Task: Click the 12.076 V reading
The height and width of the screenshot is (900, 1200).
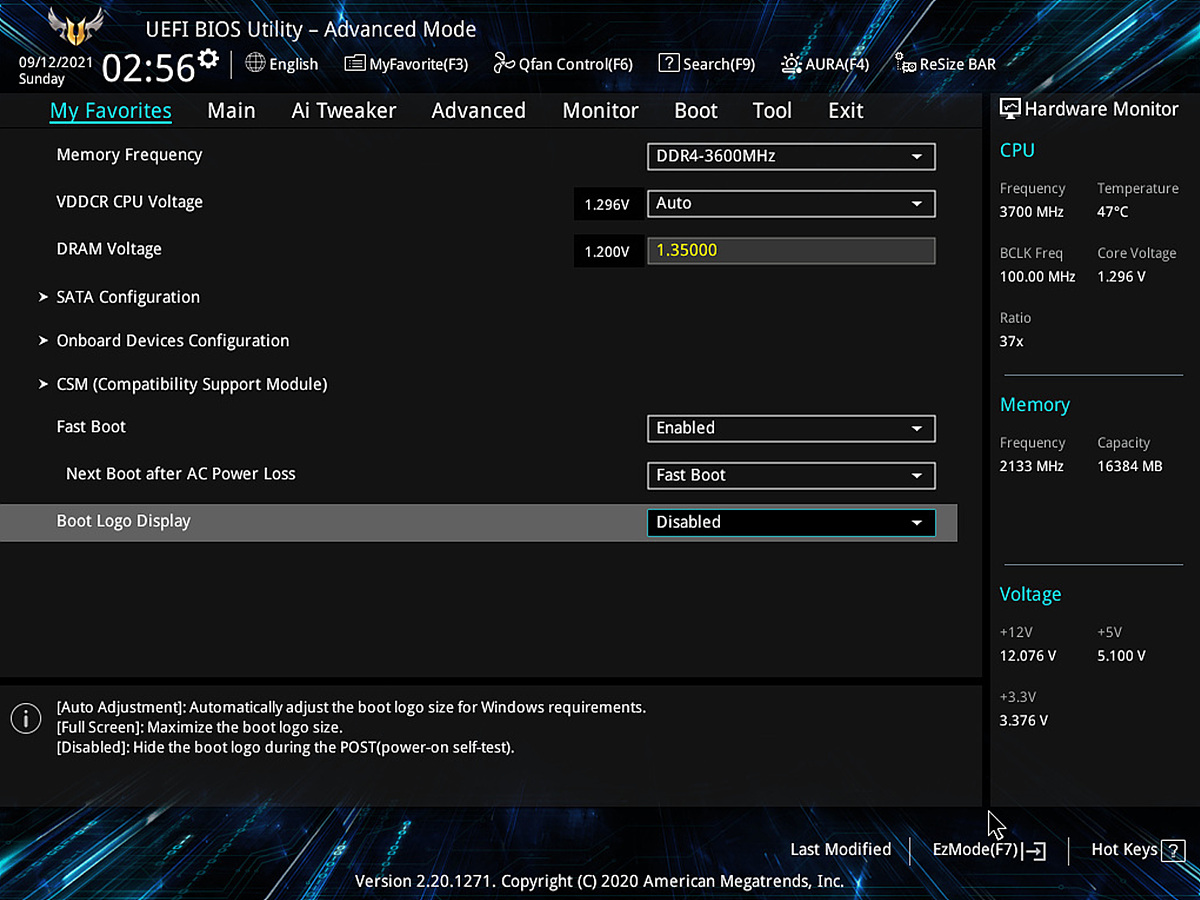Action: coord(1028,656)
